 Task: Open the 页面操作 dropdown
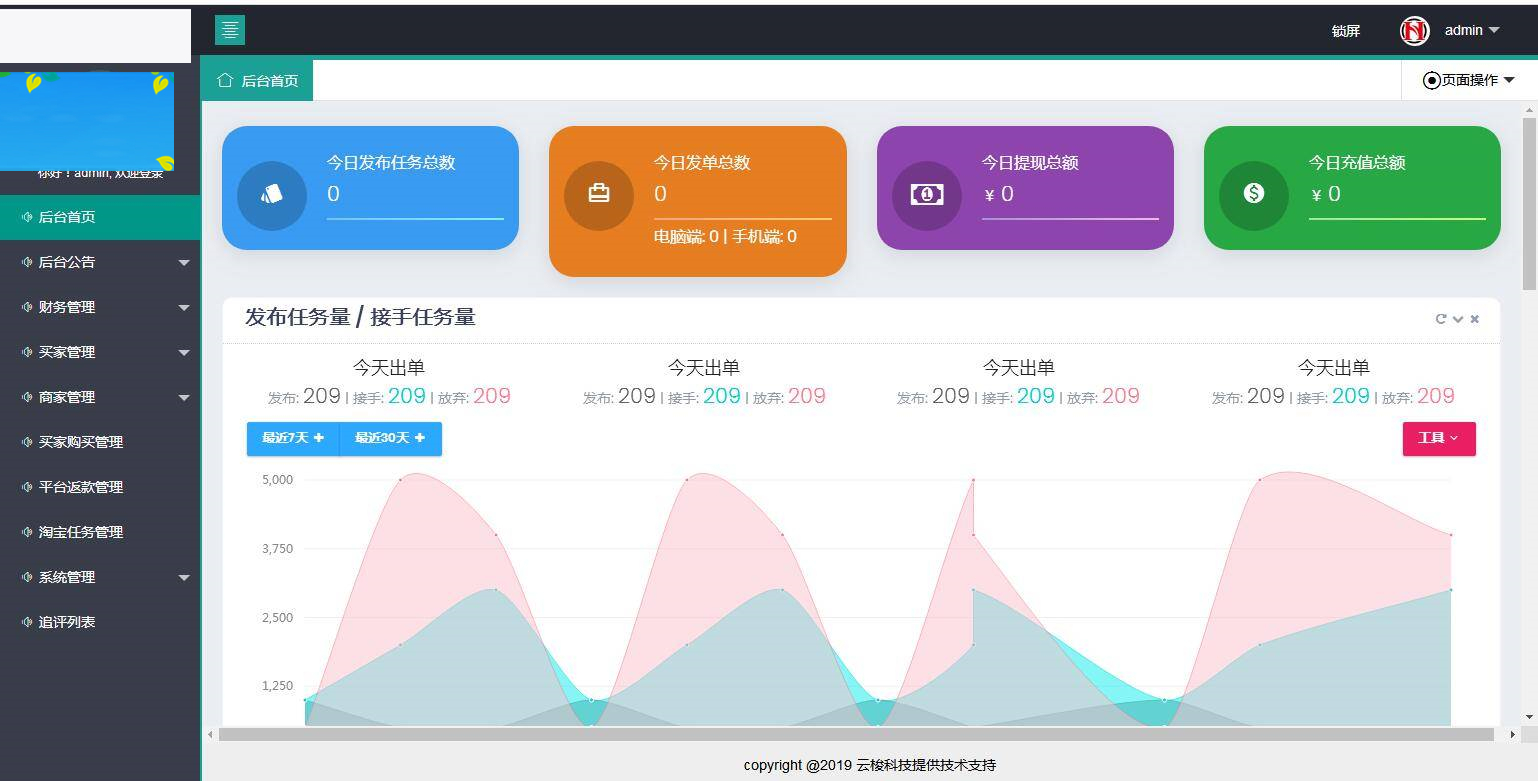pyautogui.click(x=1464, y=80)
